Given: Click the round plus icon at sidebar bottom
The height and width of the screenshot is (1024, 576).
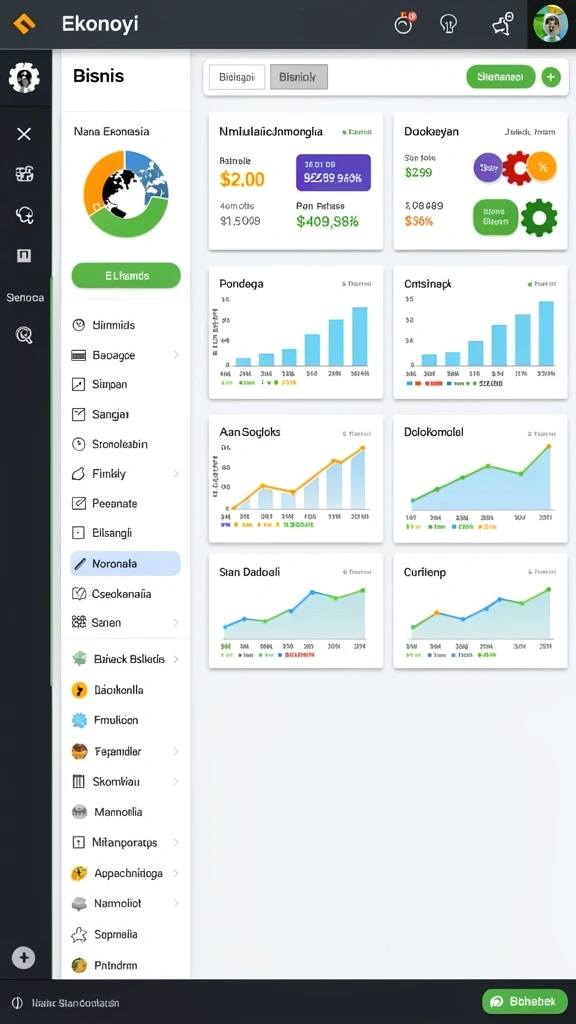Looking at the screenshot, I should tap(24, 958).
